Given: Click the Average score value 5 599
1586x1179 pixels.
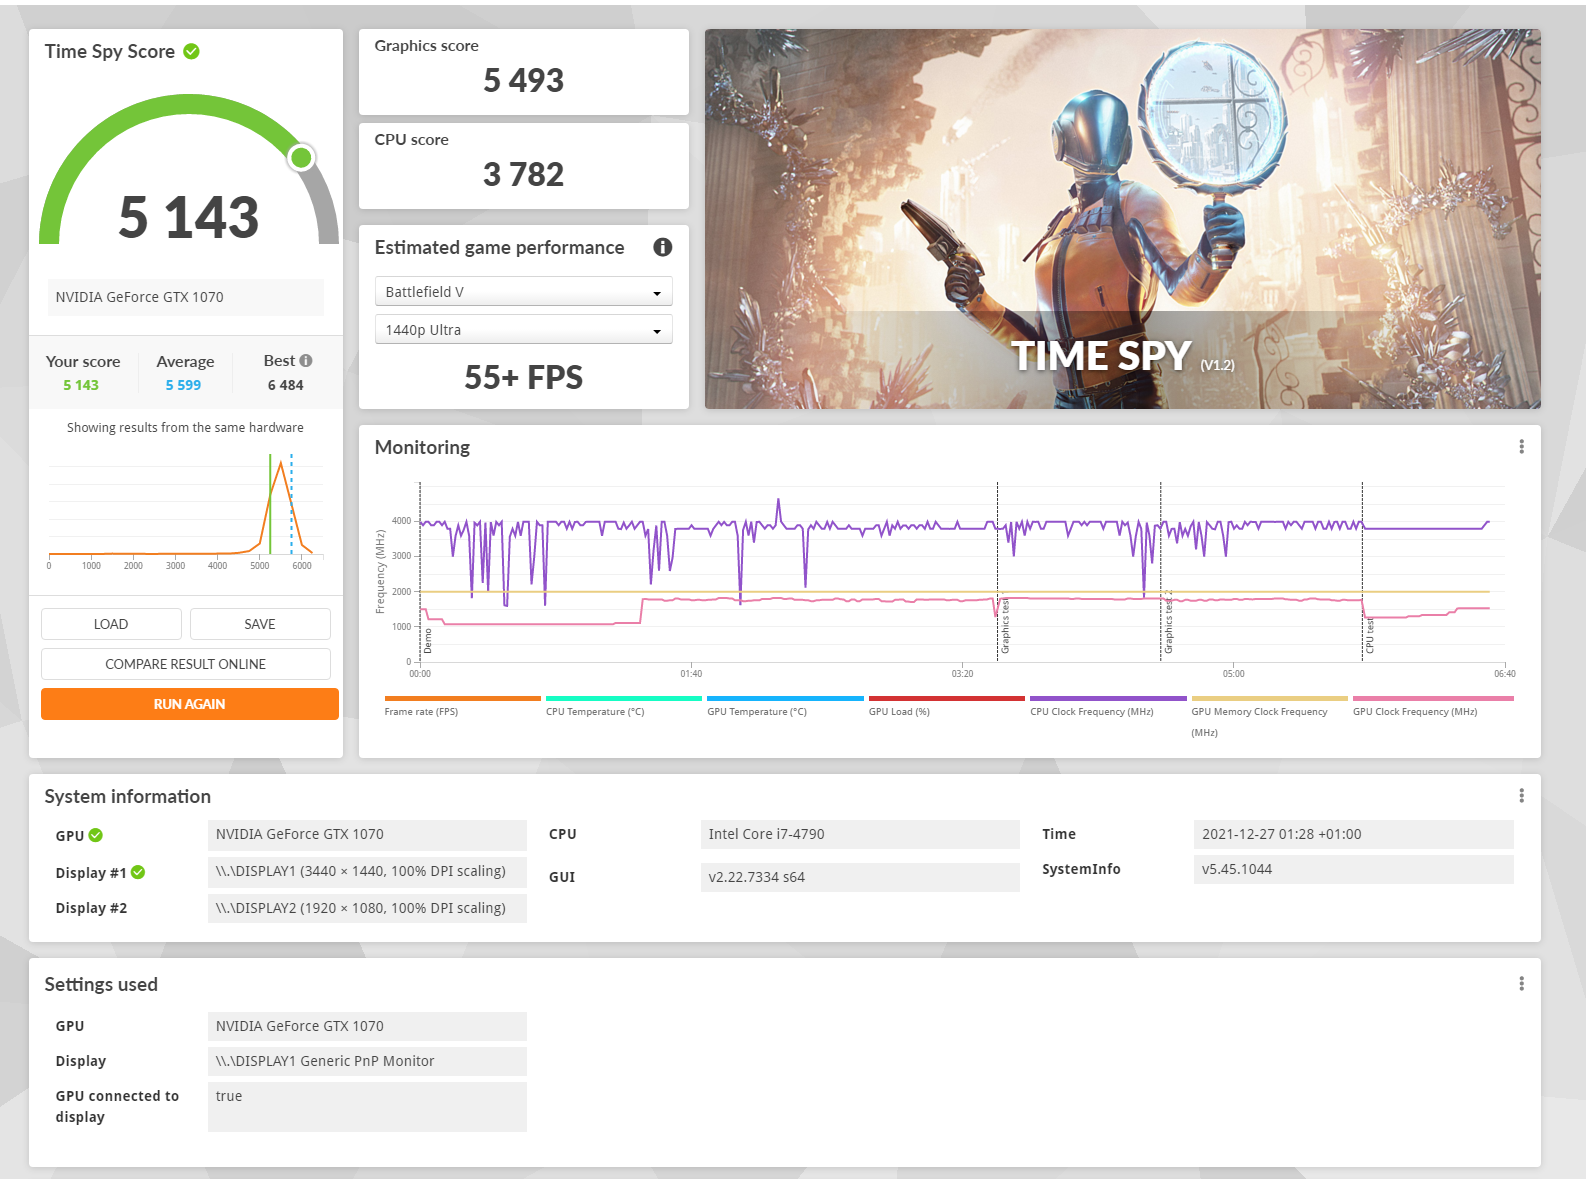Looking at the screenshot, I should pos(183,385).
